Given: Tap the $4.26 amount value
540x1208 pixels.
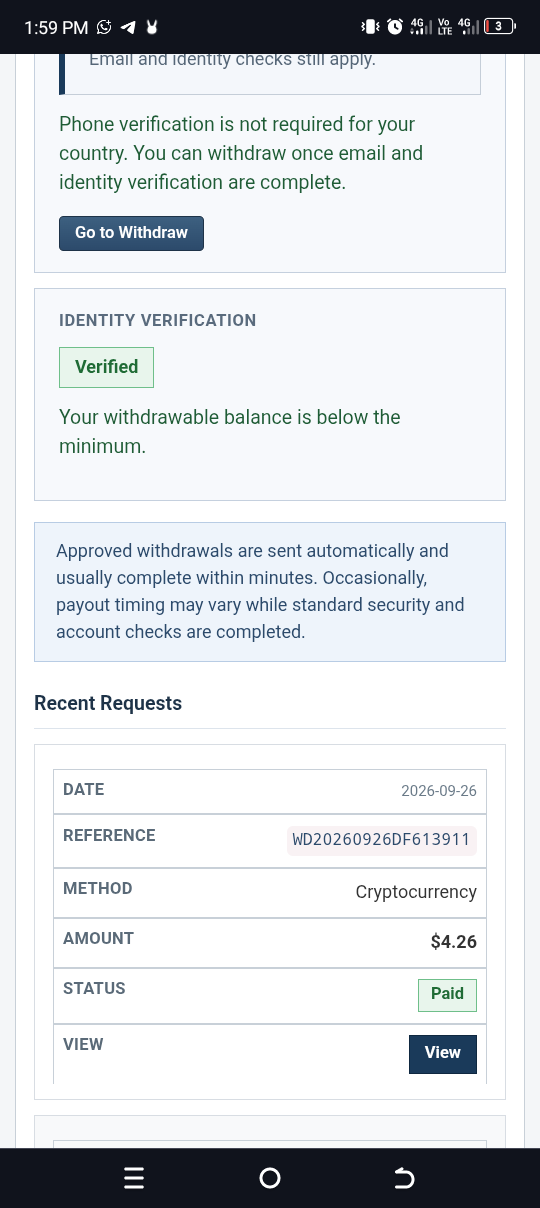Looking at the screenshot, I should point(454,942).
